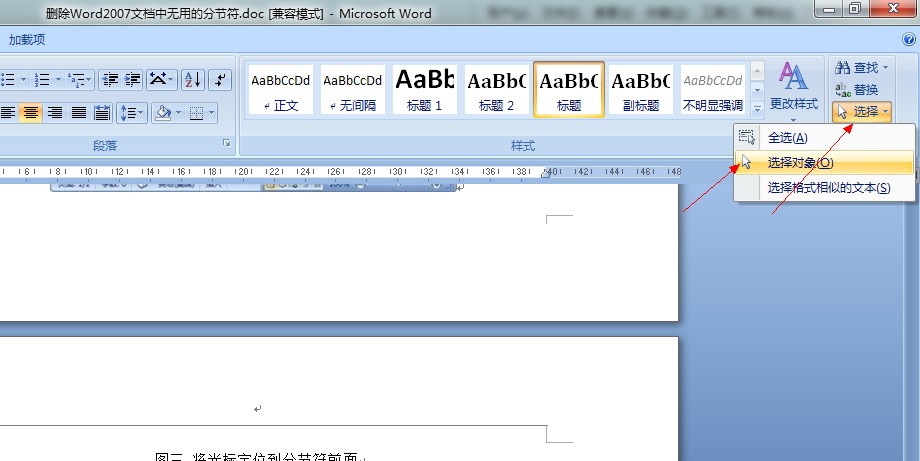This screenshot has width=920, height=461.
Task: Increase the paragraph indent
Action: coord(132,79)
